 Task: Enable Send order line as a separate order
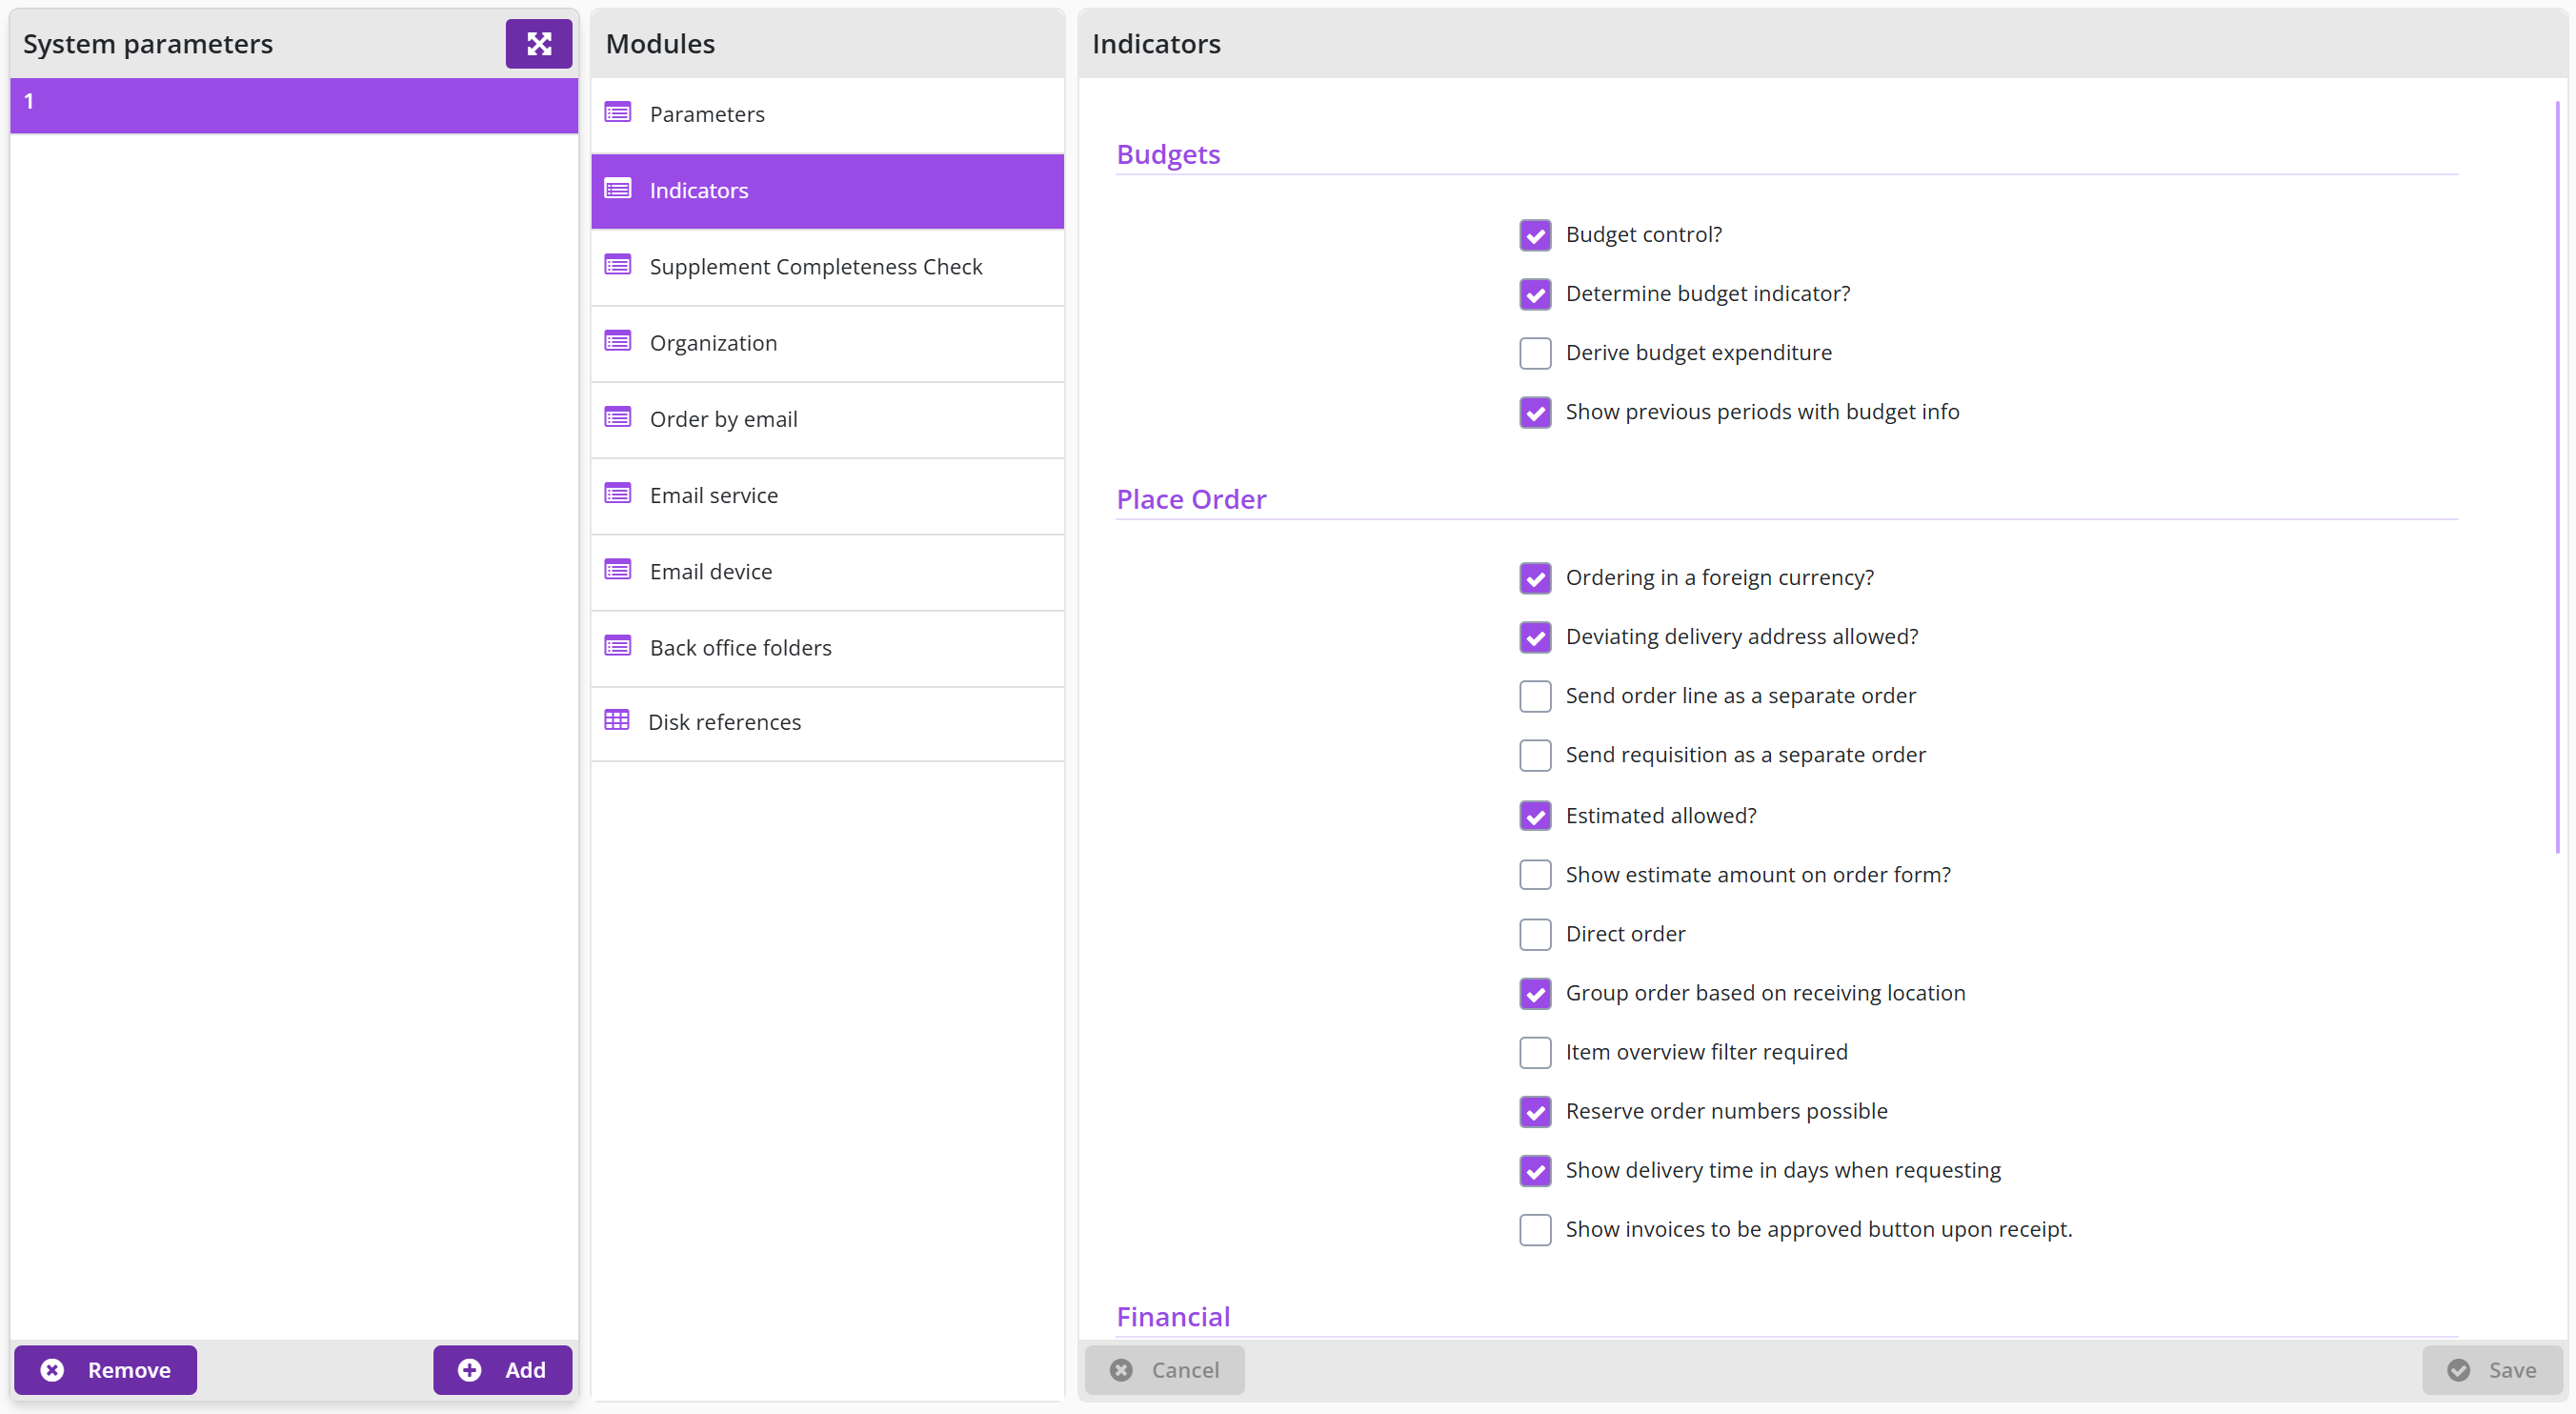pos(1535,696)
